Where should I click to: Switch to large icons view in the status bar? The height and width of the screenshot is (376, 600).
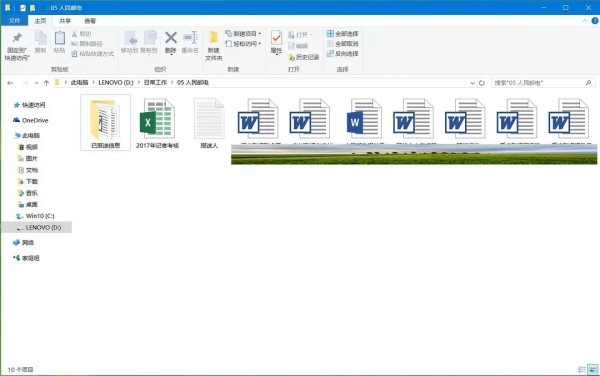point(593,369)
